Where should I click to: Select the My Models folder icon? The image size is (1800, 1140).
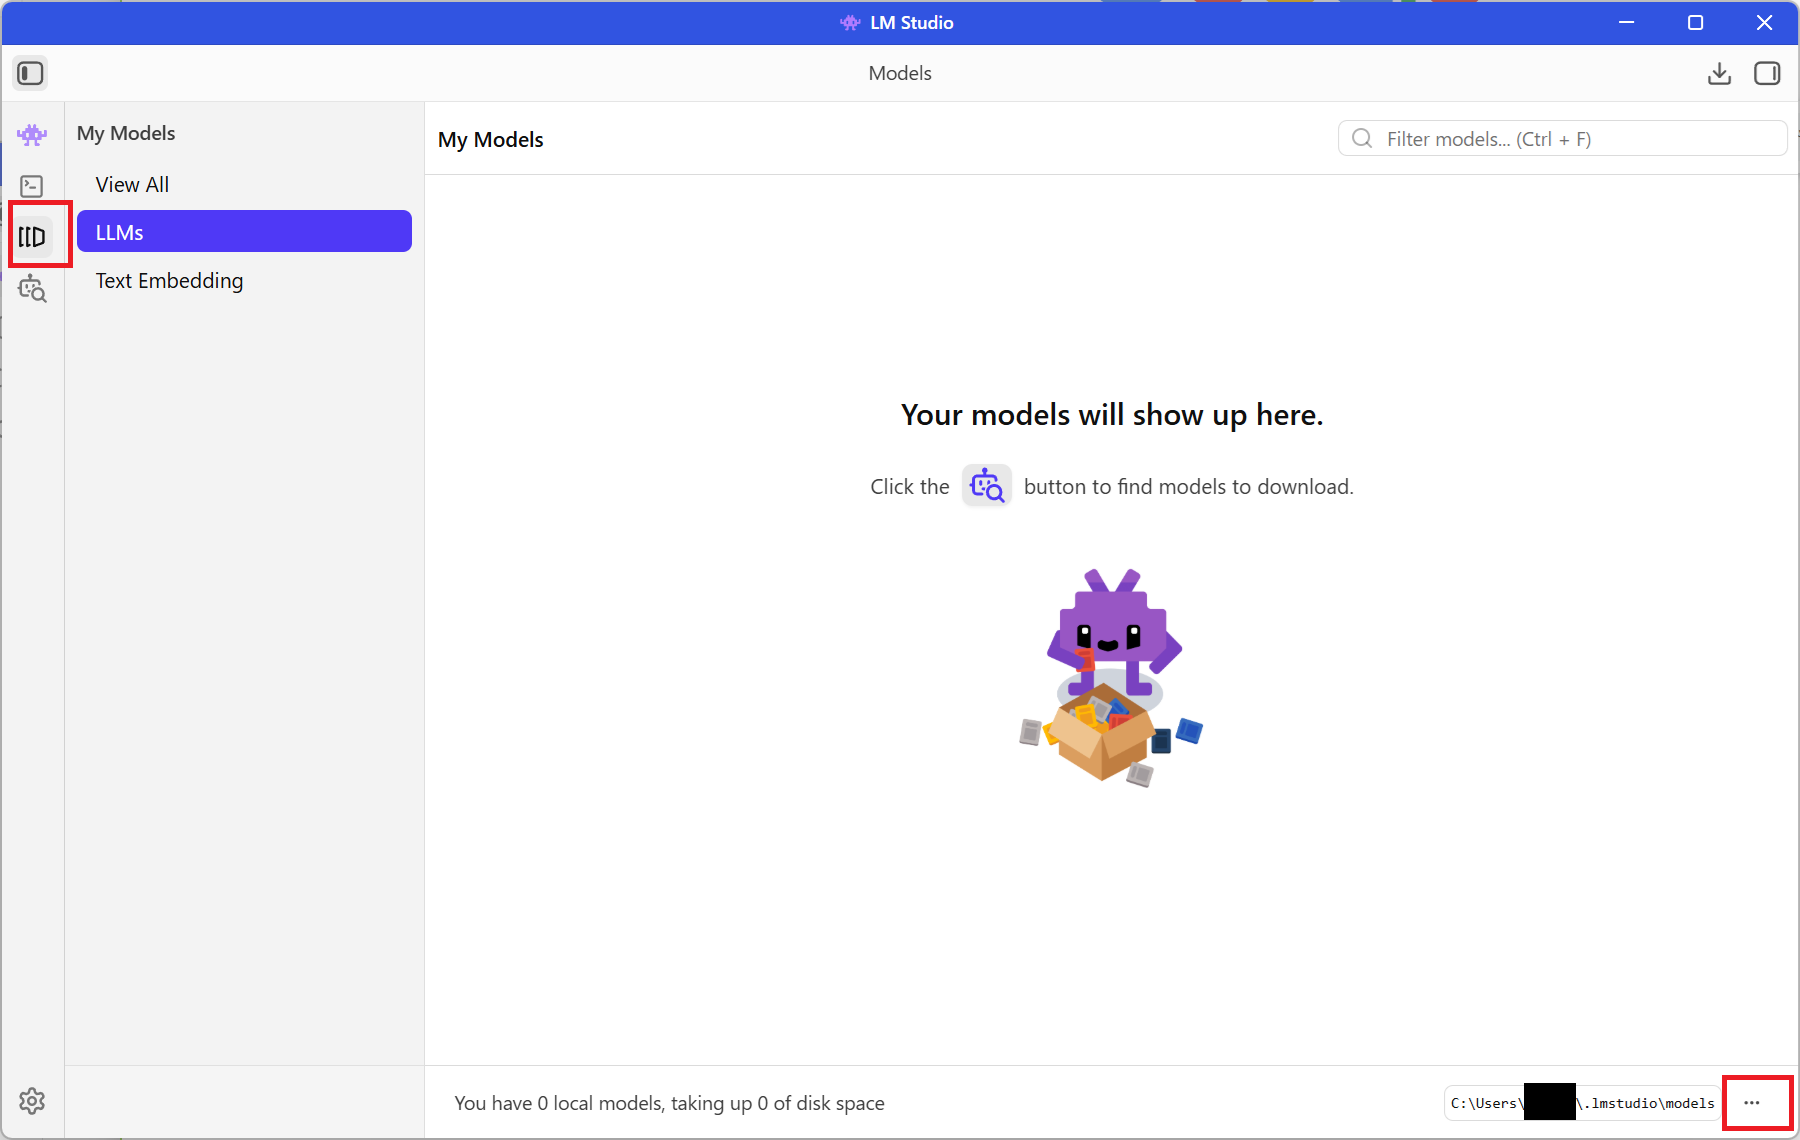32,237
